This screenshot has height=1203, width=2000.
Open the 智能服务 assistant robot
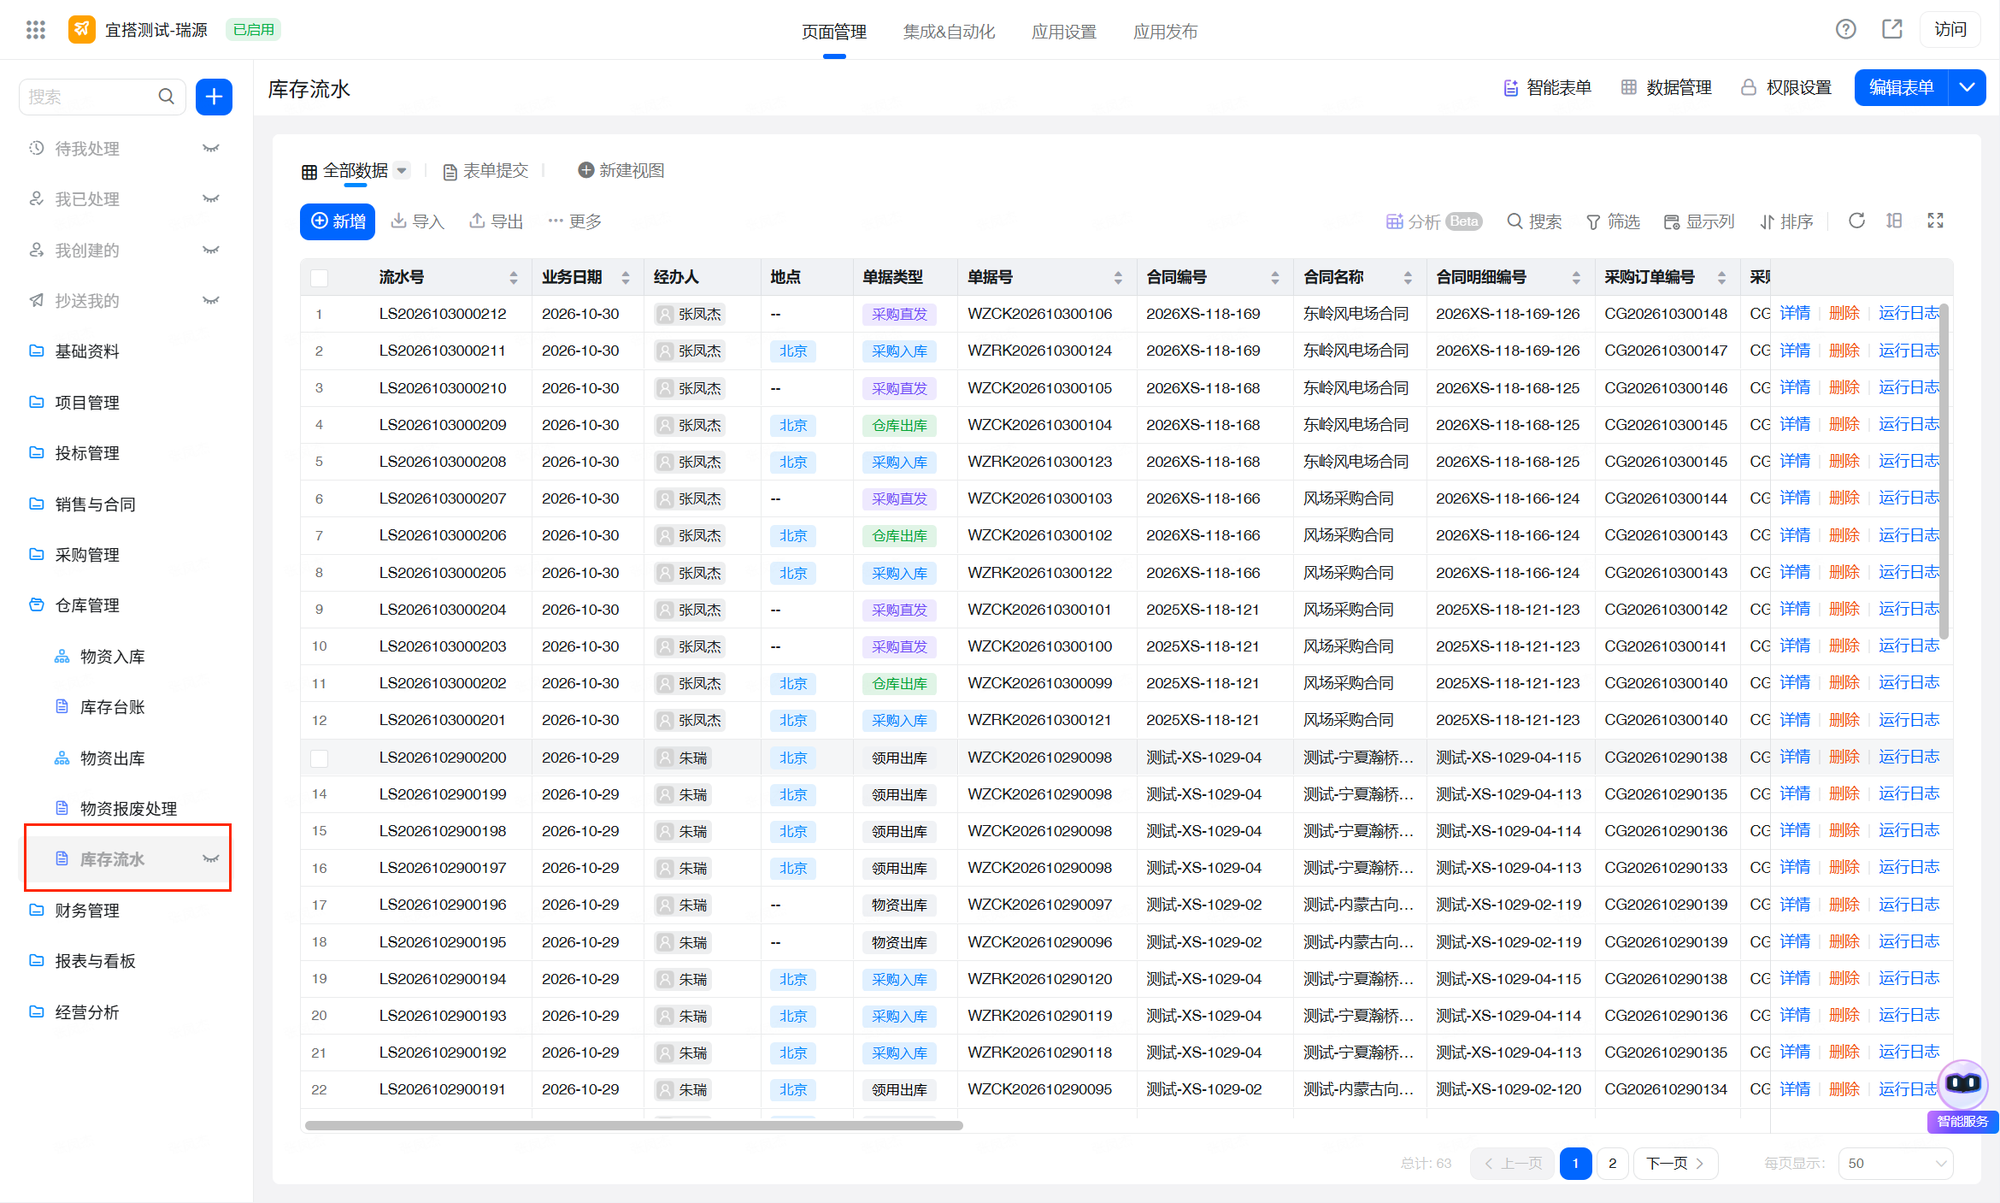point(1963,1085)
